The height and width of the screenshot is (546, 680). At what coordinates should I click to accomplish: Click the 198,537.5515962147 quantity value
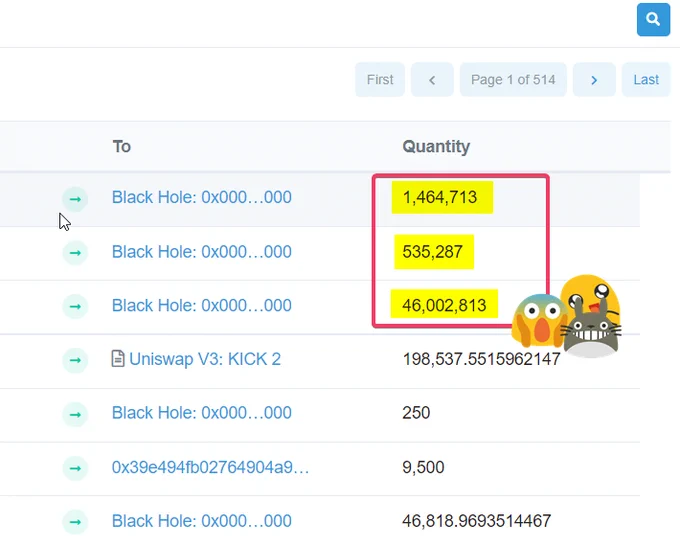pos(481,359)
